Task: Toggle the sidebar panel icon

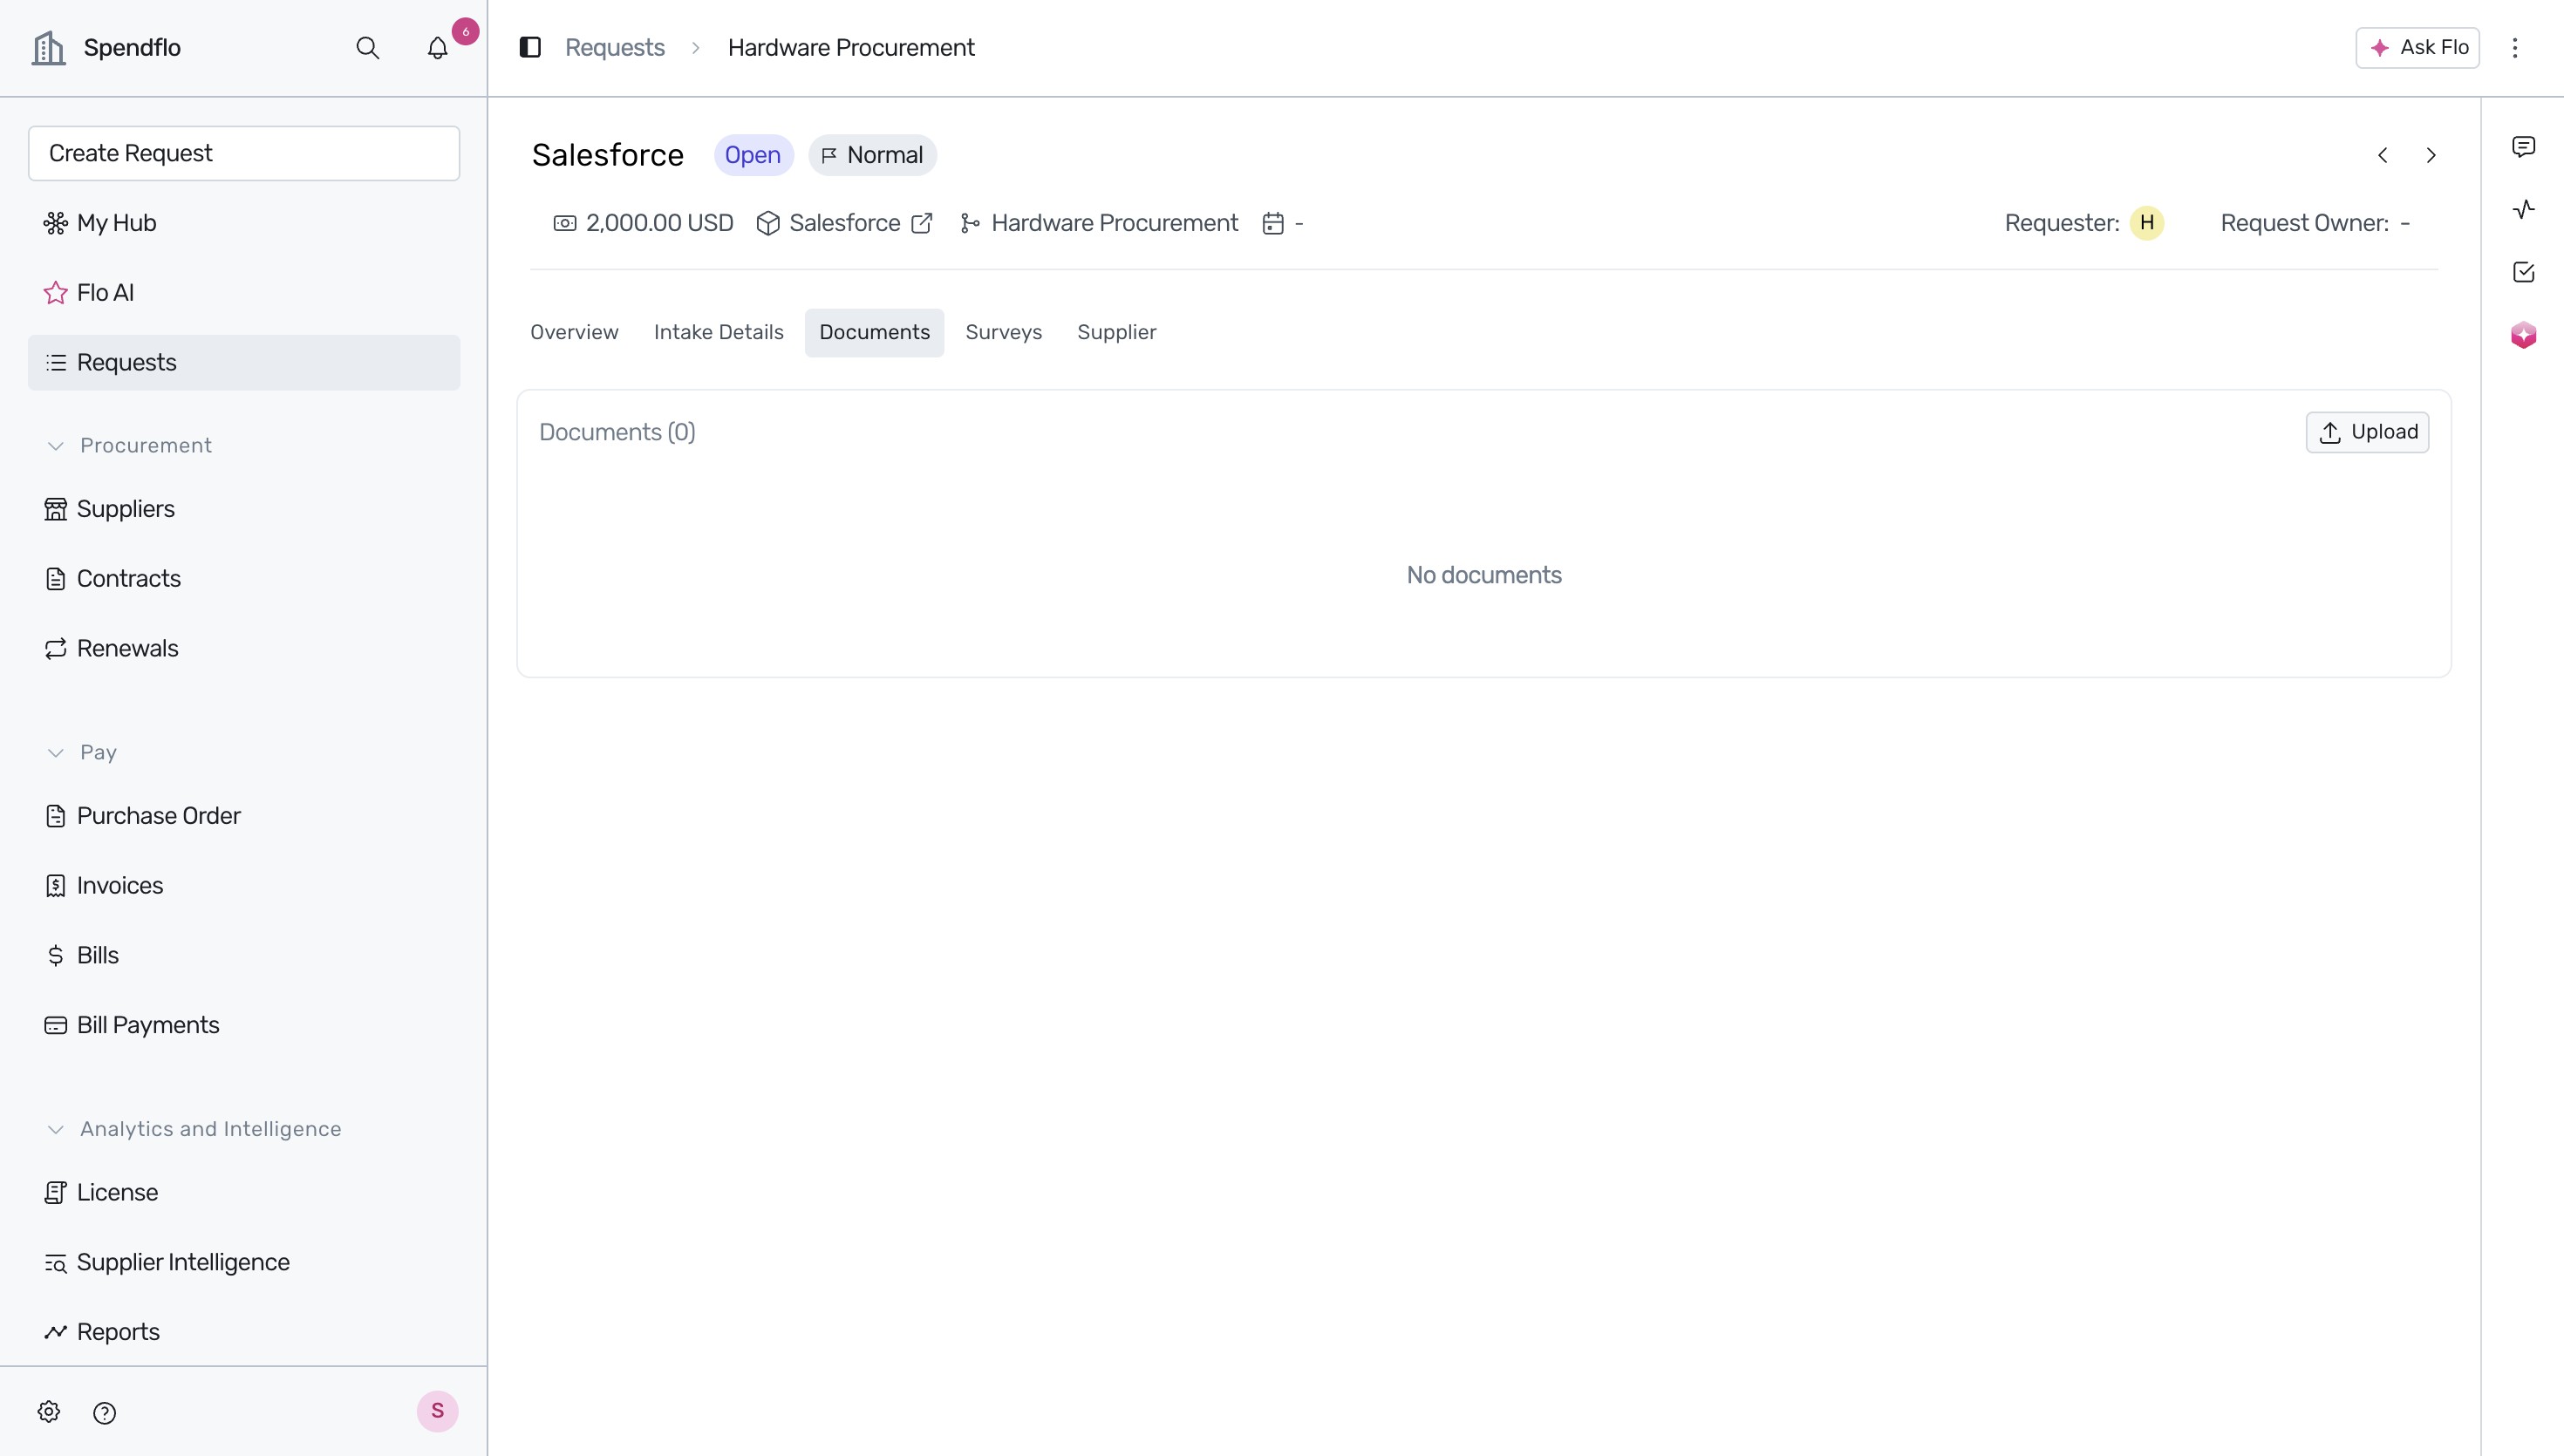Action: (530, 47)
